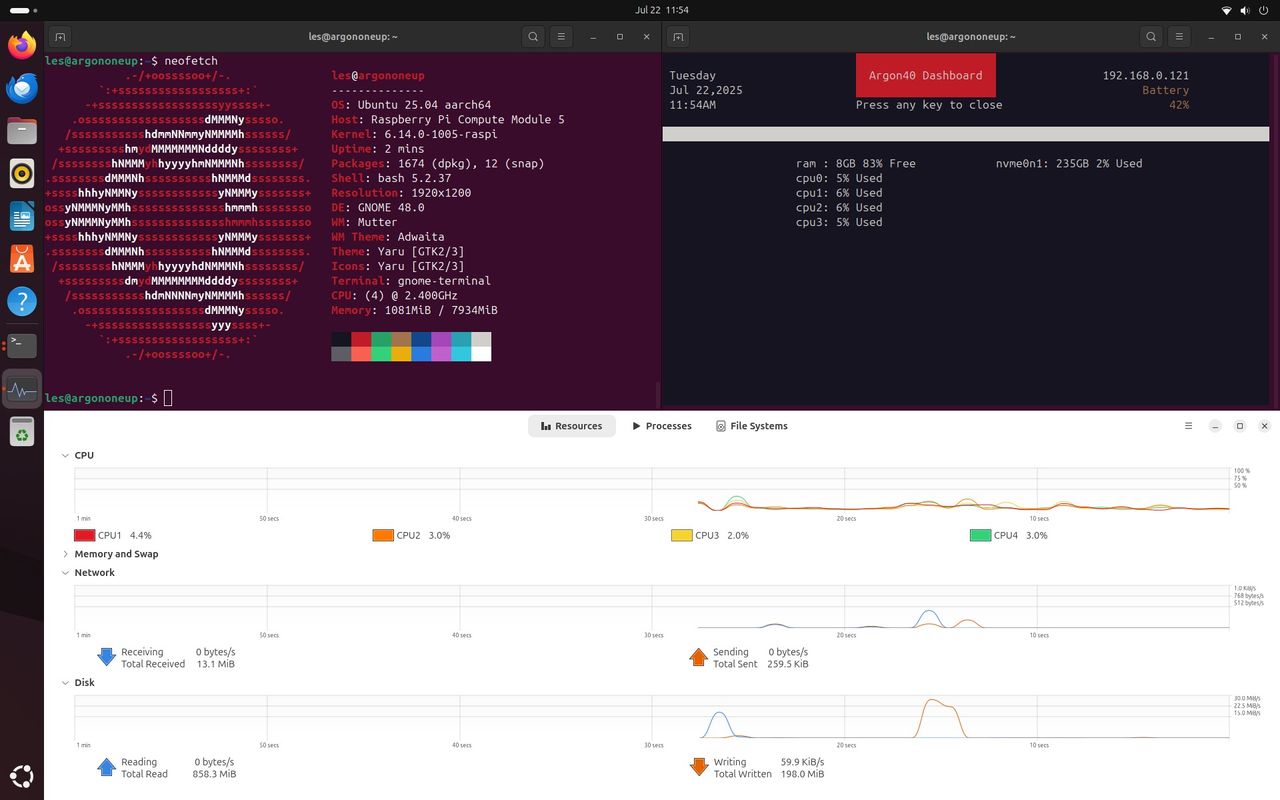Click search icon in left terminal header
The image size is (1280, 800).
tap(534, 37)
